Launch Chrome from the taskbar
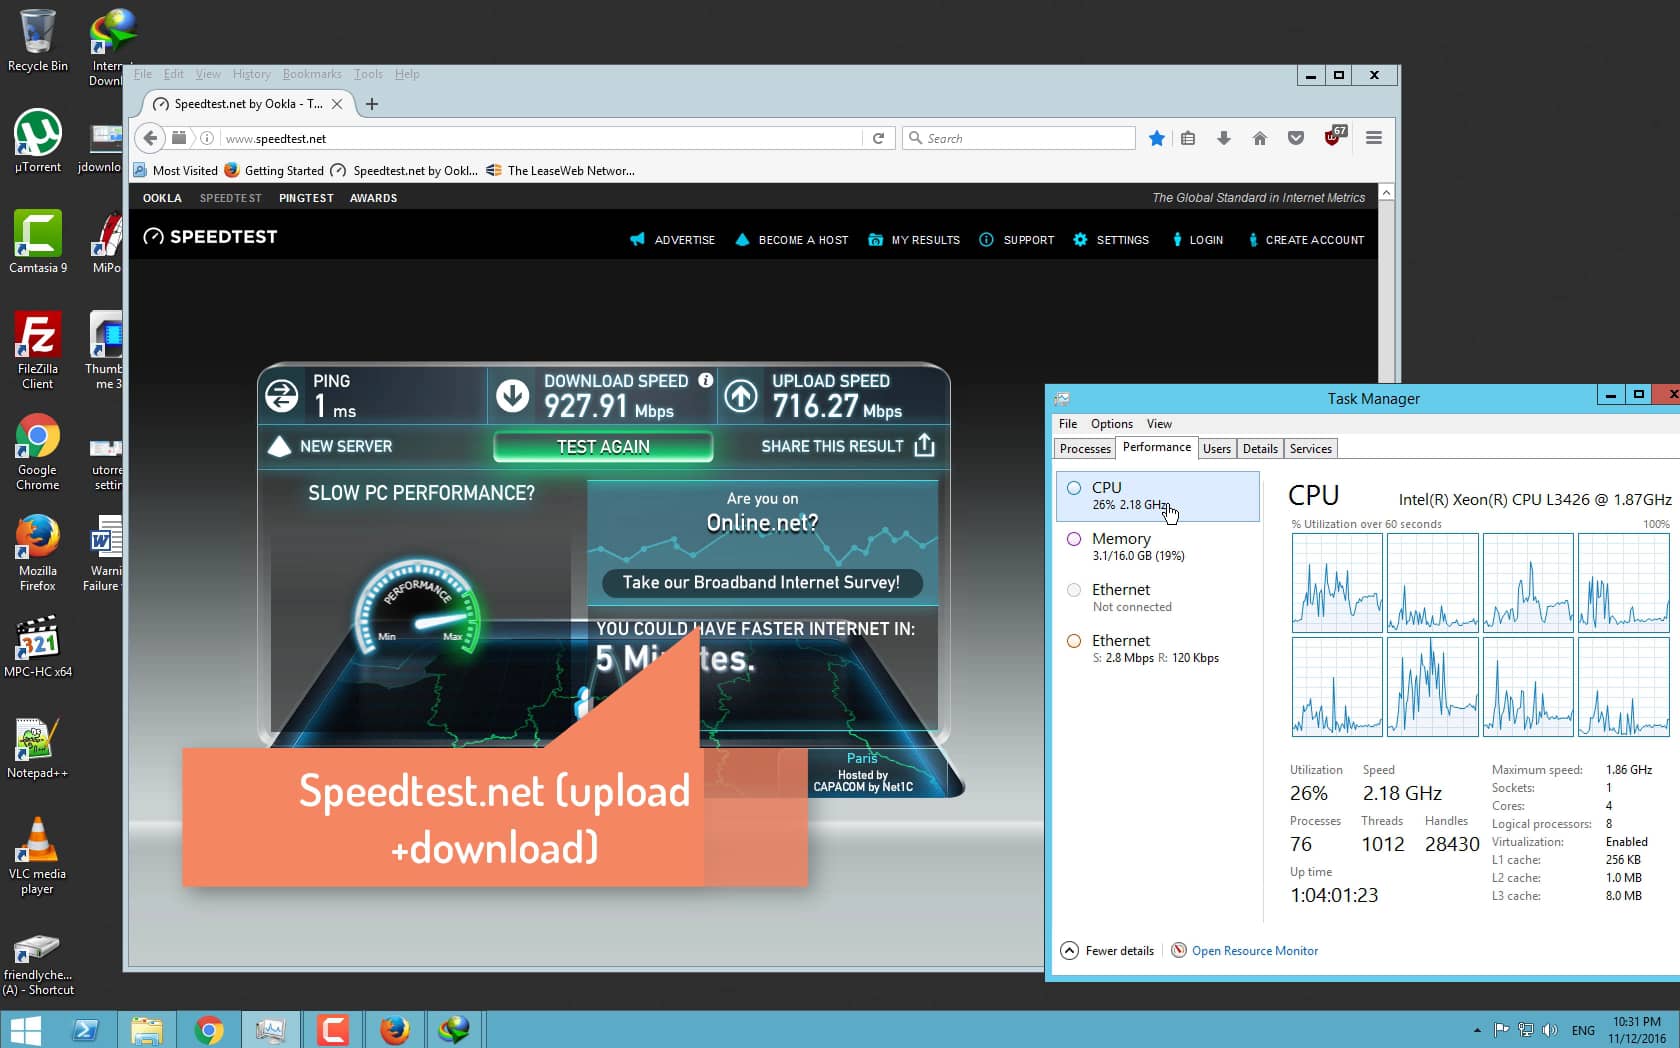The width and height of the screenshot is (1680, 1048). 209,1029
